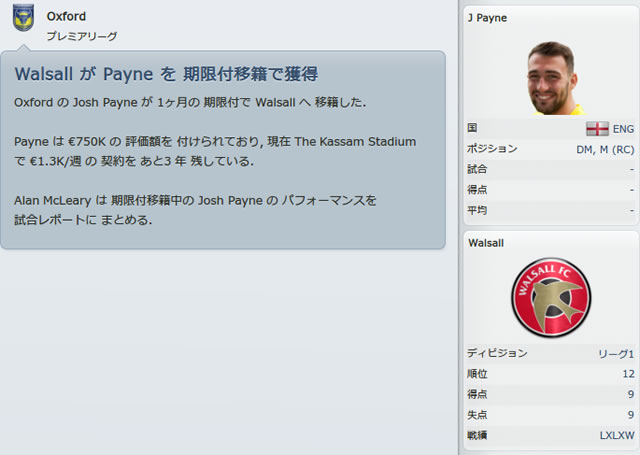Screen dimensions: 640x455
Task: Open the Walsall panel title
Action: (486, 243)
